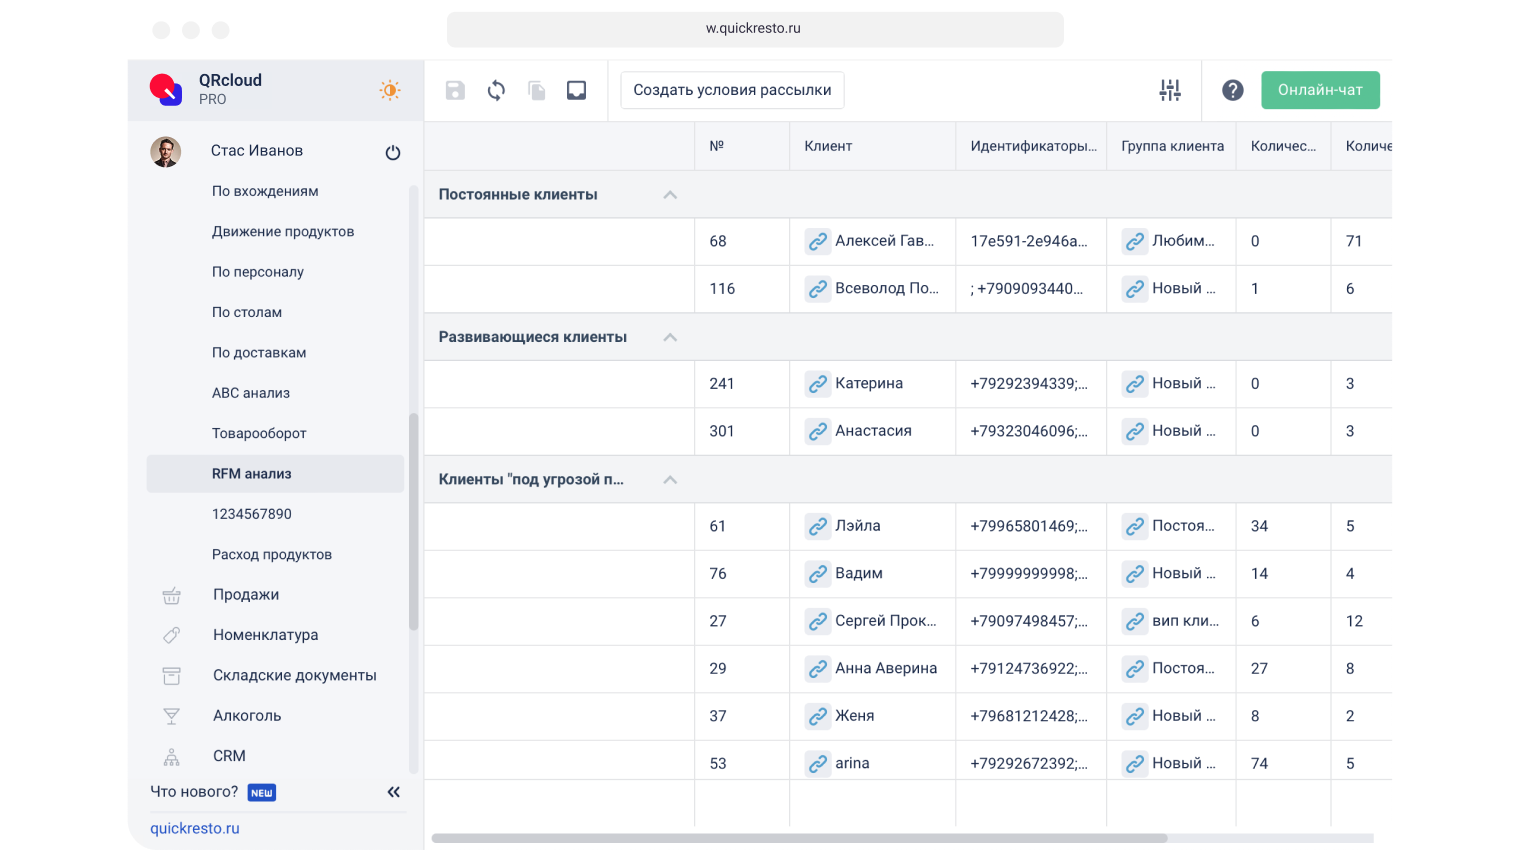The image size is (1520, 850).
Task: Click link icon next to Сергей Прок...
Action: coord(818,621)
